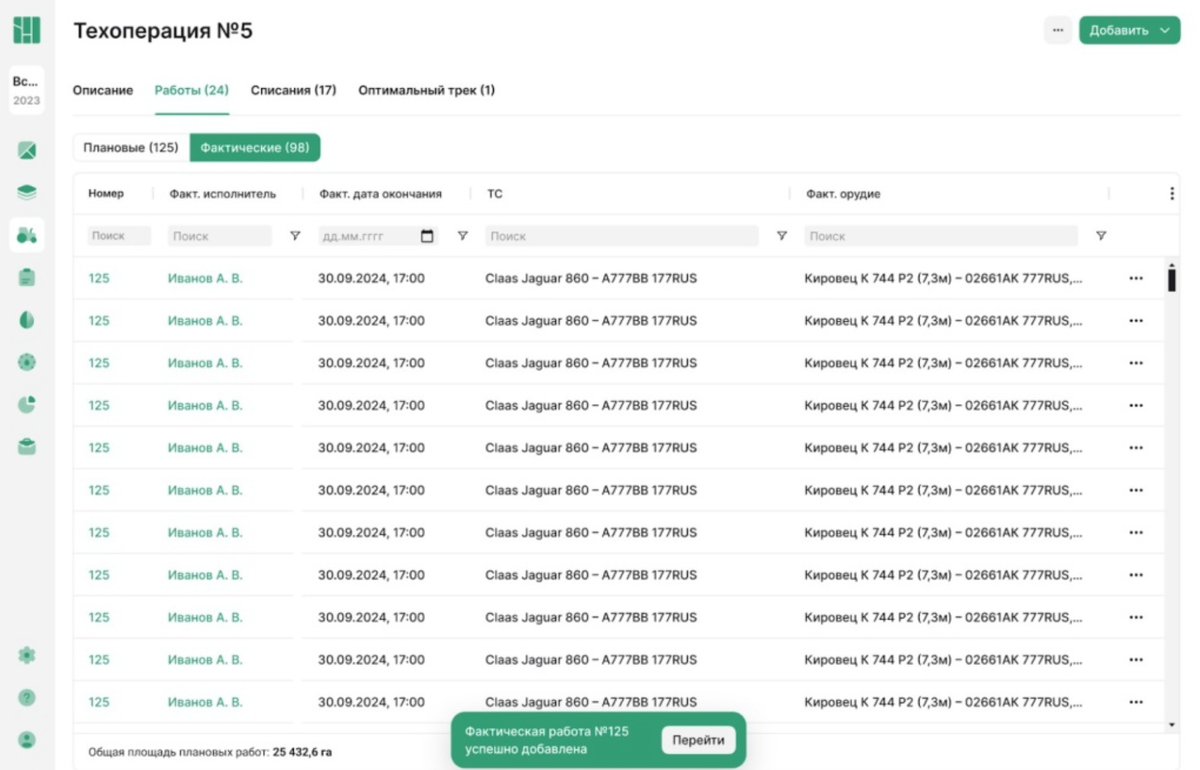Click the scrollbar up arrow of the table
Viewport: 1200px width, 770px height.
pos(1172,265)
